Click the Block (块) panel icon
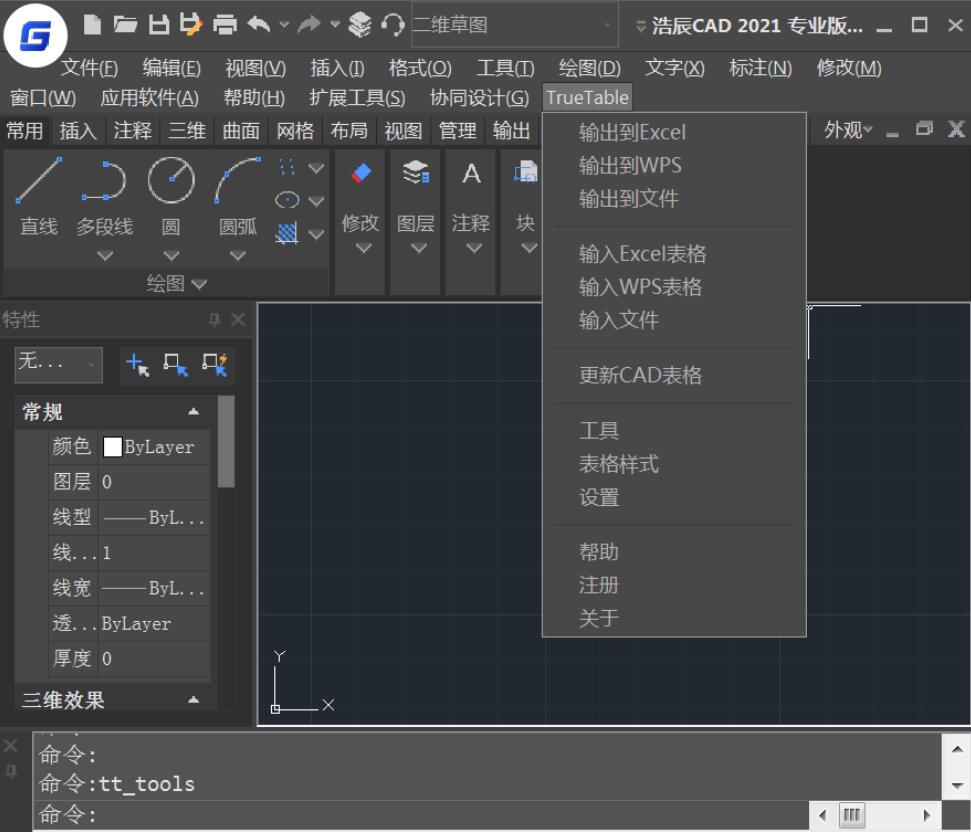This screenshot has width=971, height=832. [x=526, y=173]
